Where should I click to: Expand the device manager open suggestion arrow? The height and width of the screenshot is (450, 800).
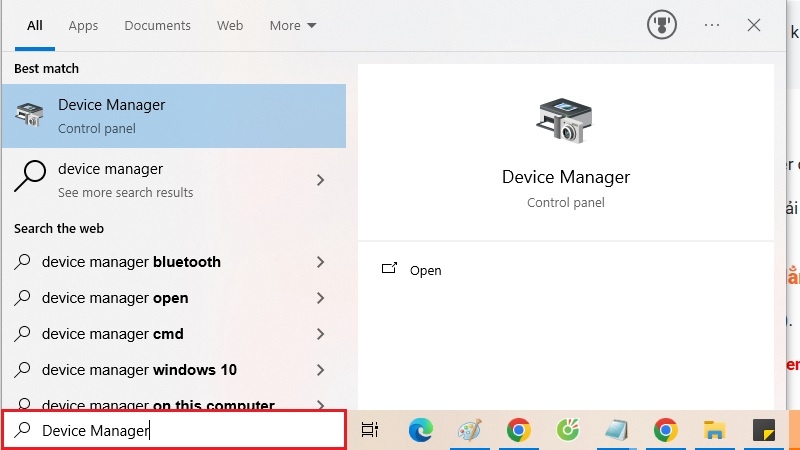point(320,298)
